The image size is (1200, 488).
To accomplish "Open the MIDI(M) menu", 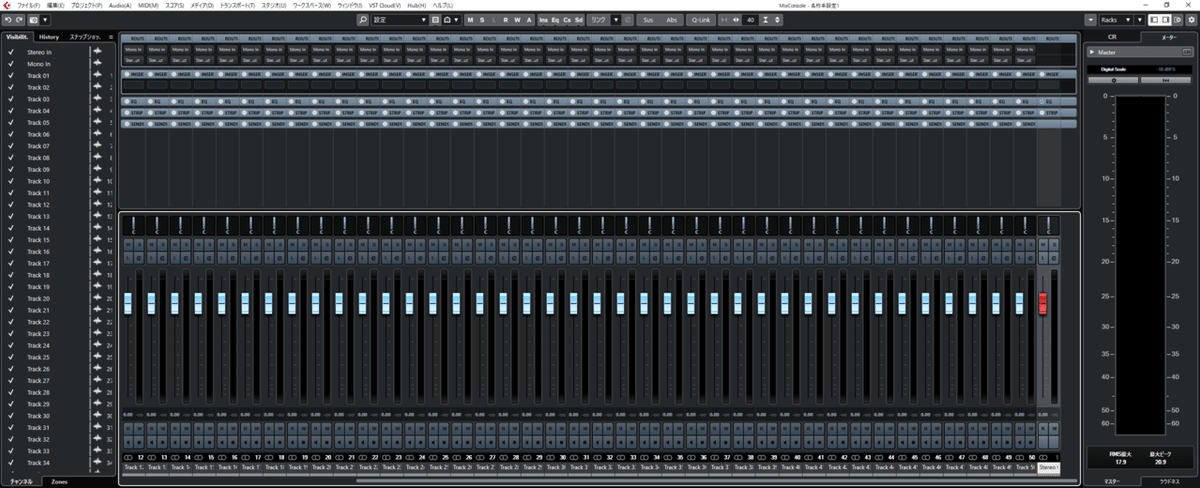I will [x=147, y=5].
